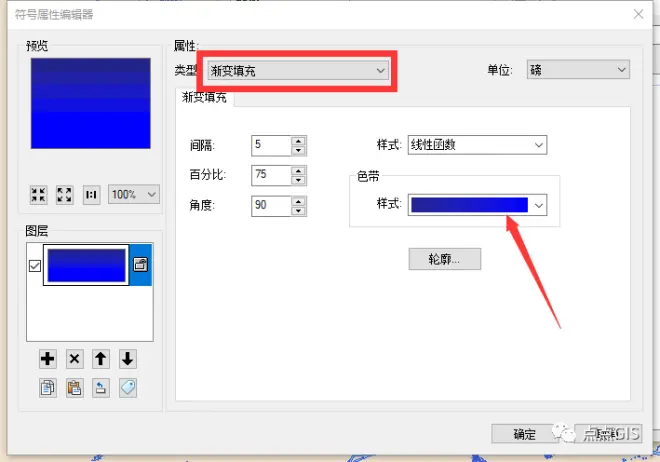Click the zoom in preview icon
Screen dimensions: 660x462
[65, 195]
